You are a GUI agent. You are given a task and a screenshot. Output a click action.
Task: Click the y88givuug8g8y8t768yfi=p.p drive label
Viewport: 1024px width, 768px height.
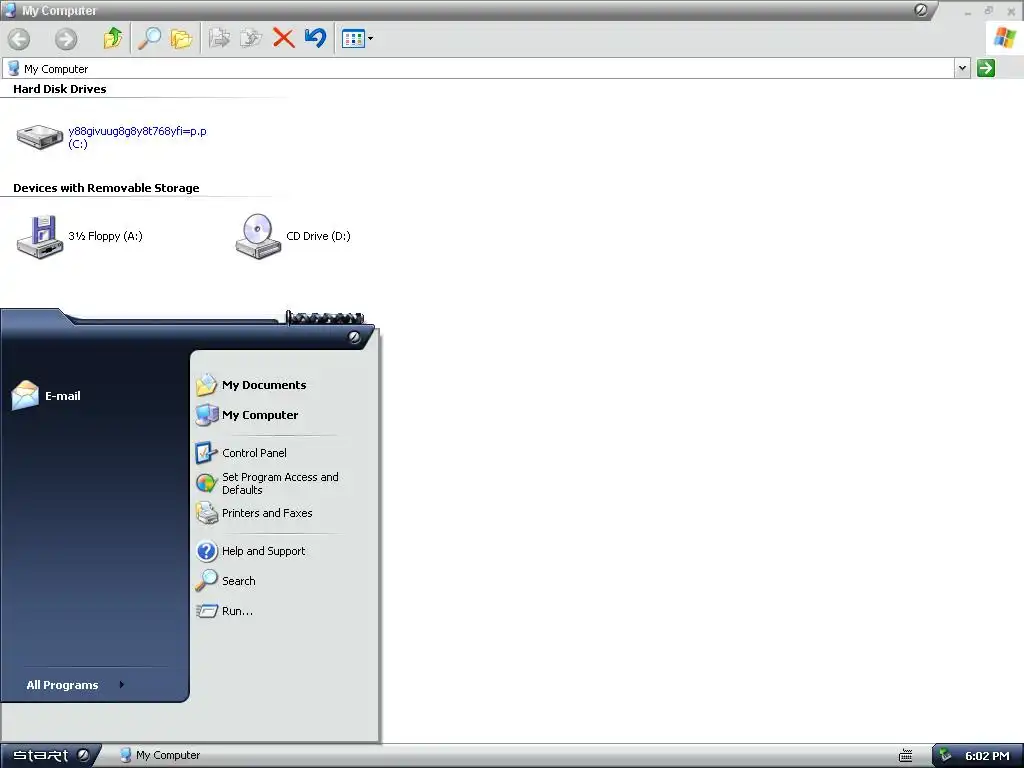click(x=137, y=131)
